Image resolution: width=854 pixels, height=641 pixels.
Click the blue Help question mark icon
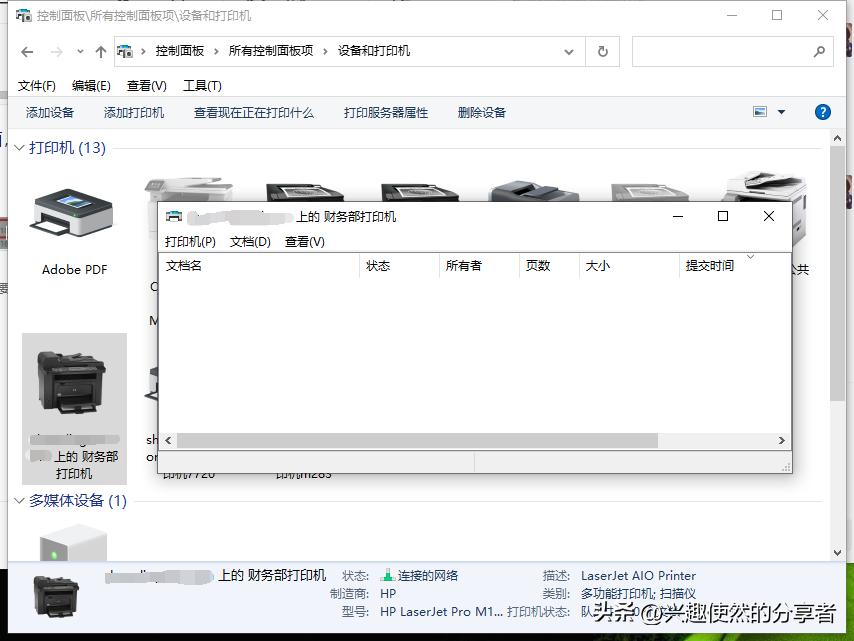822,111
